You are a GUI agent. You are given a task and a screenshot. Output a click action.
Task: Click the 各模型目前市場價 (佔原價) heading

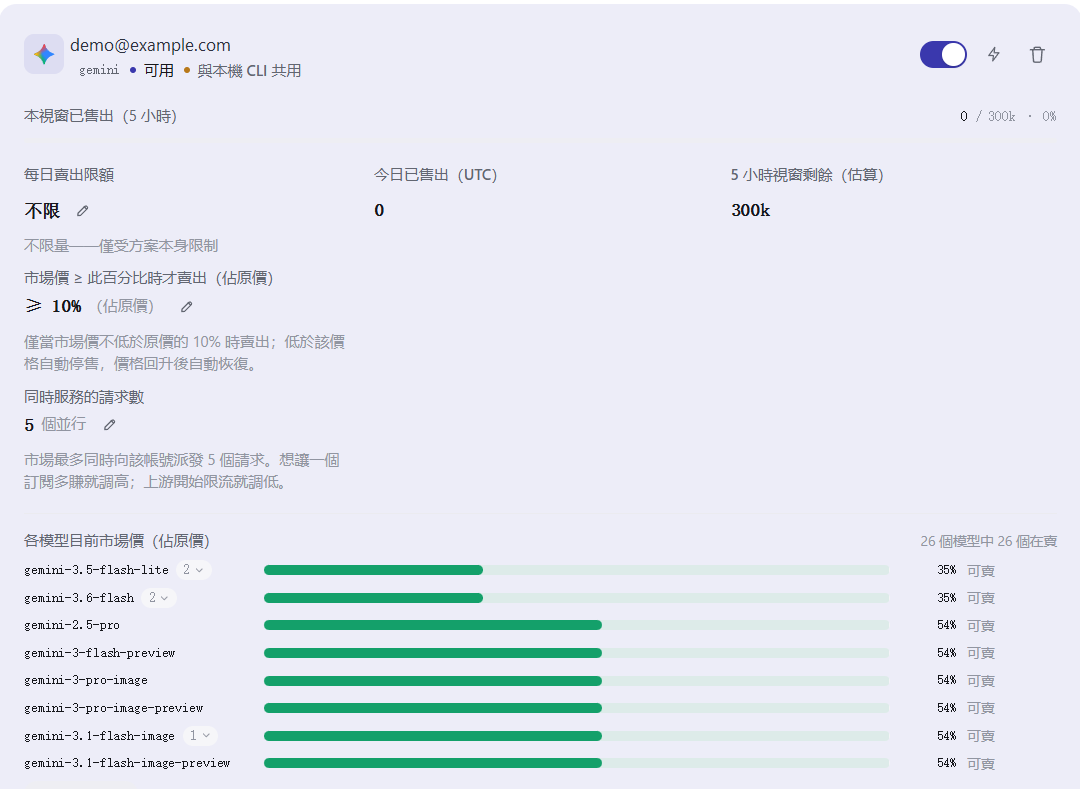(116, 540)
